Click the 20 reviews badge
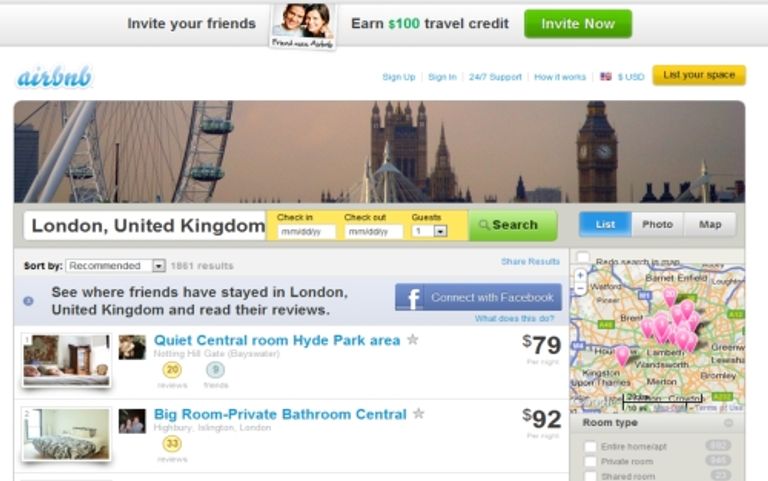The height and width of the screenshot is (481, 768). [172, 370]
